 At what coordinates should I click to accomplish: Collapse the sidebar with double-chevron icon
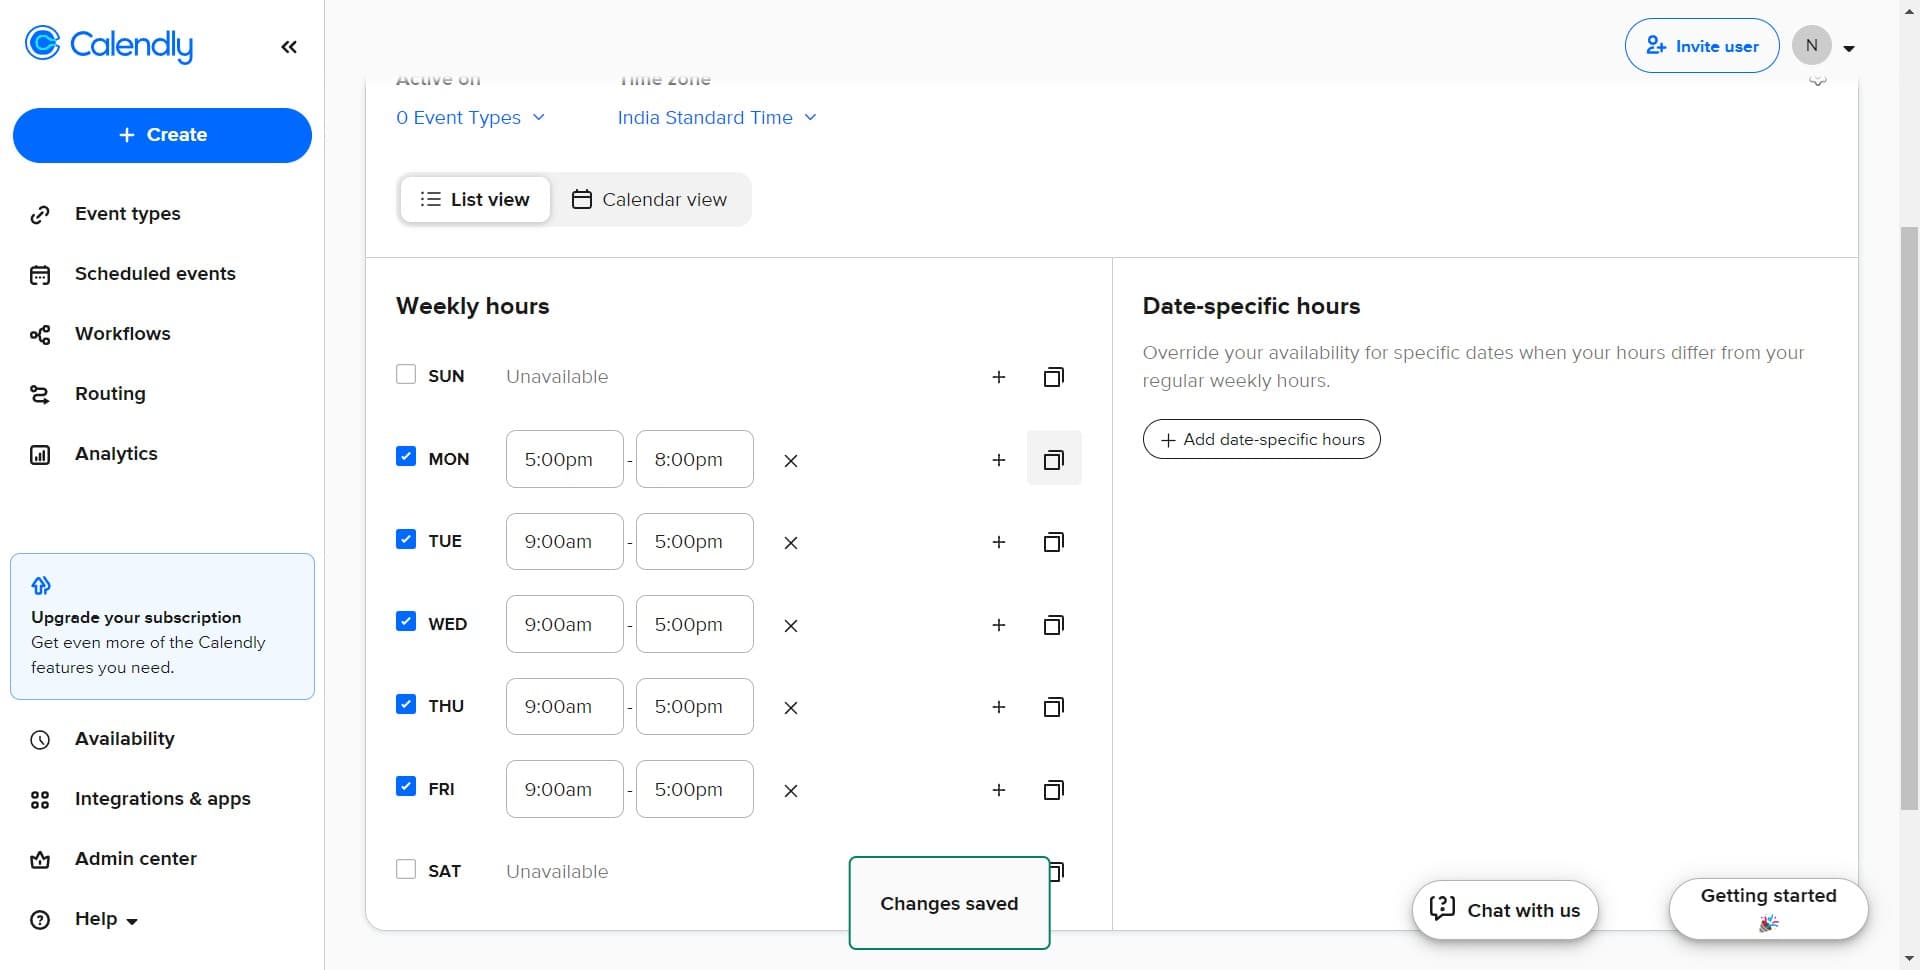[289, 47]
